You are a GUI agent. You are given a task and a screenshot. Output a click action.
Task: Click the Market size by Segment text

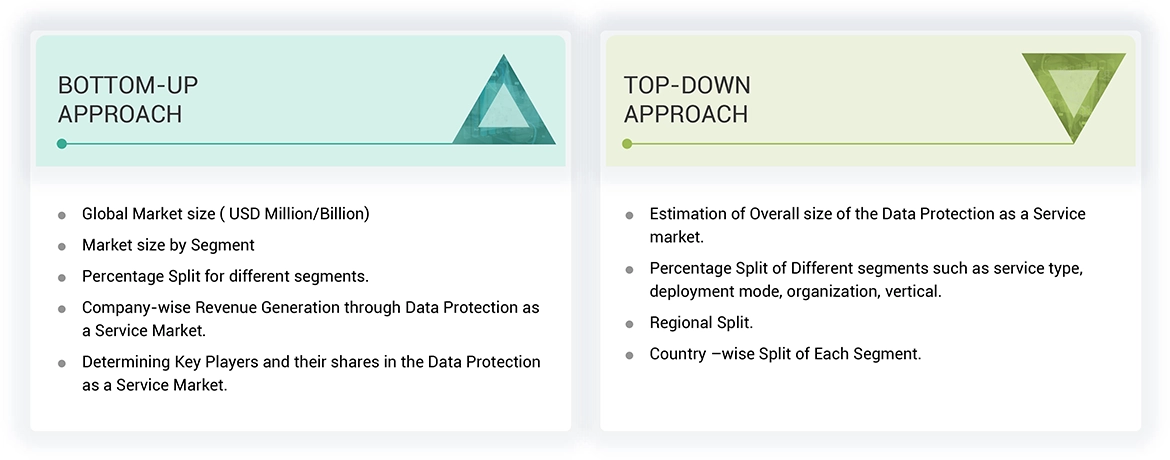point(168,245)
